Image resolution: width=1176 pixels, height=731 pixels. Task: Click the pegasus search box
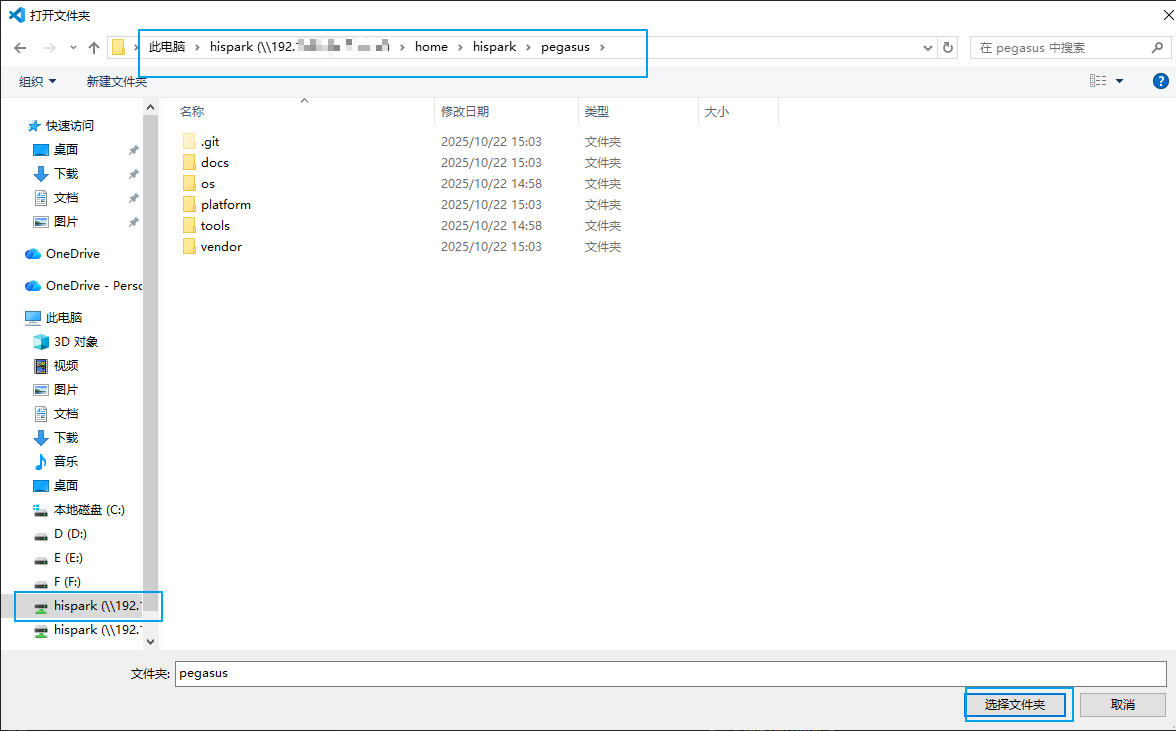point(1060,48)
